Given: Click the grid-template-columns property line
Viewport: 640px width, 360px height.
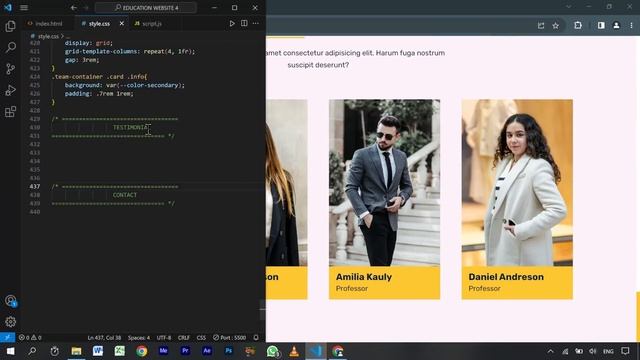Looking at the screenshot, I should 130,51.
